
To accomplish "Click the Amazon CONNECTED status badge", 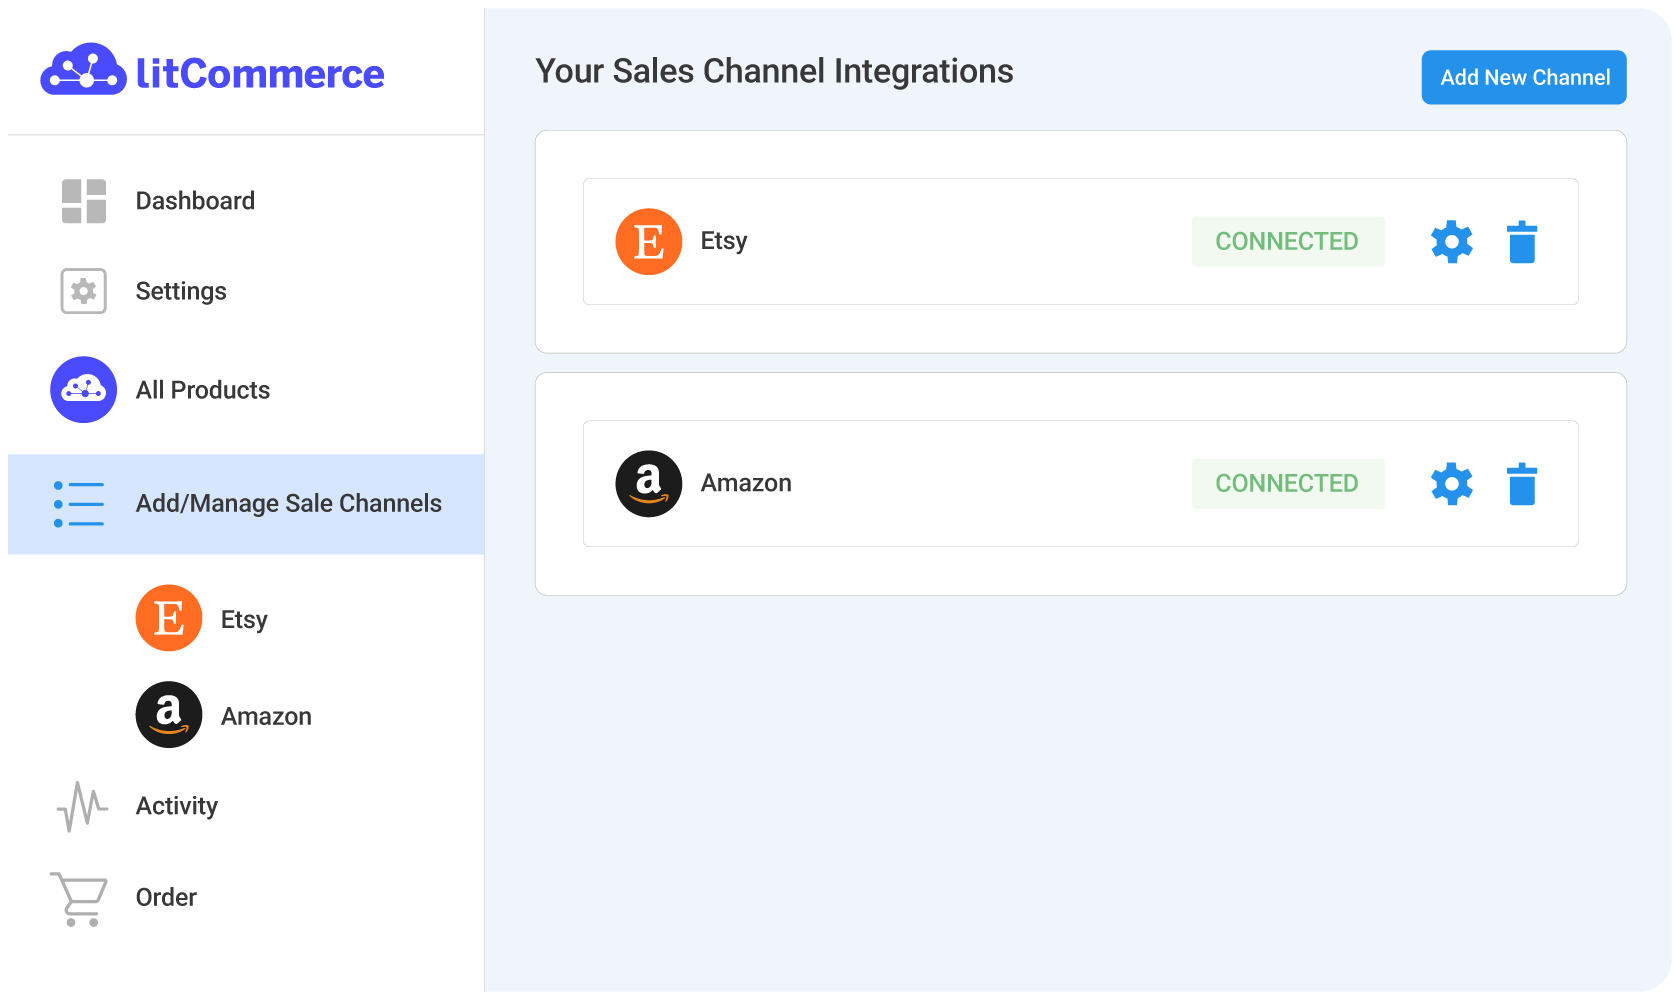I will click(1287, 484).
